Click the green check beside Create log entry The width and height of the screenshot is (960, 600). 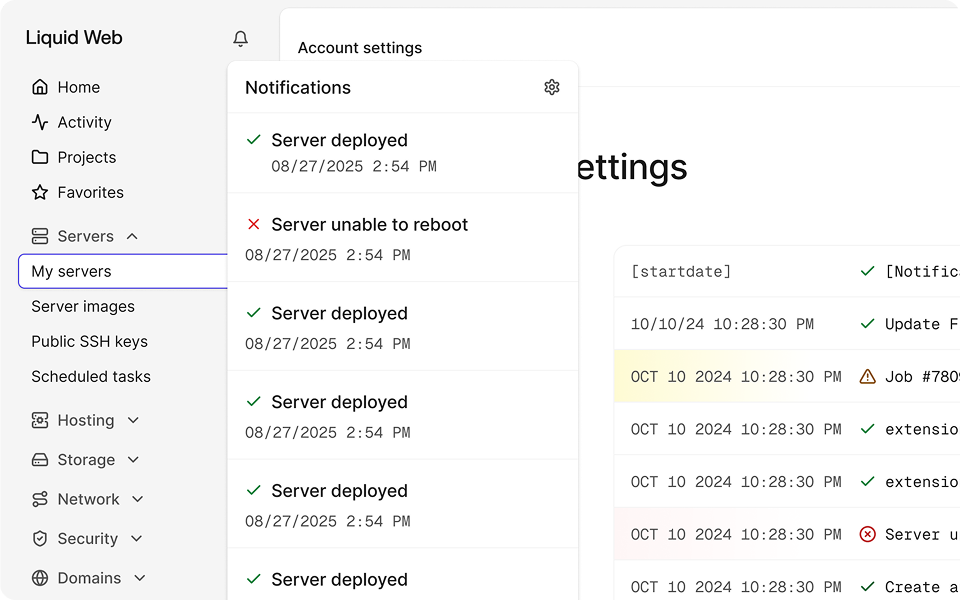[868, 587]
